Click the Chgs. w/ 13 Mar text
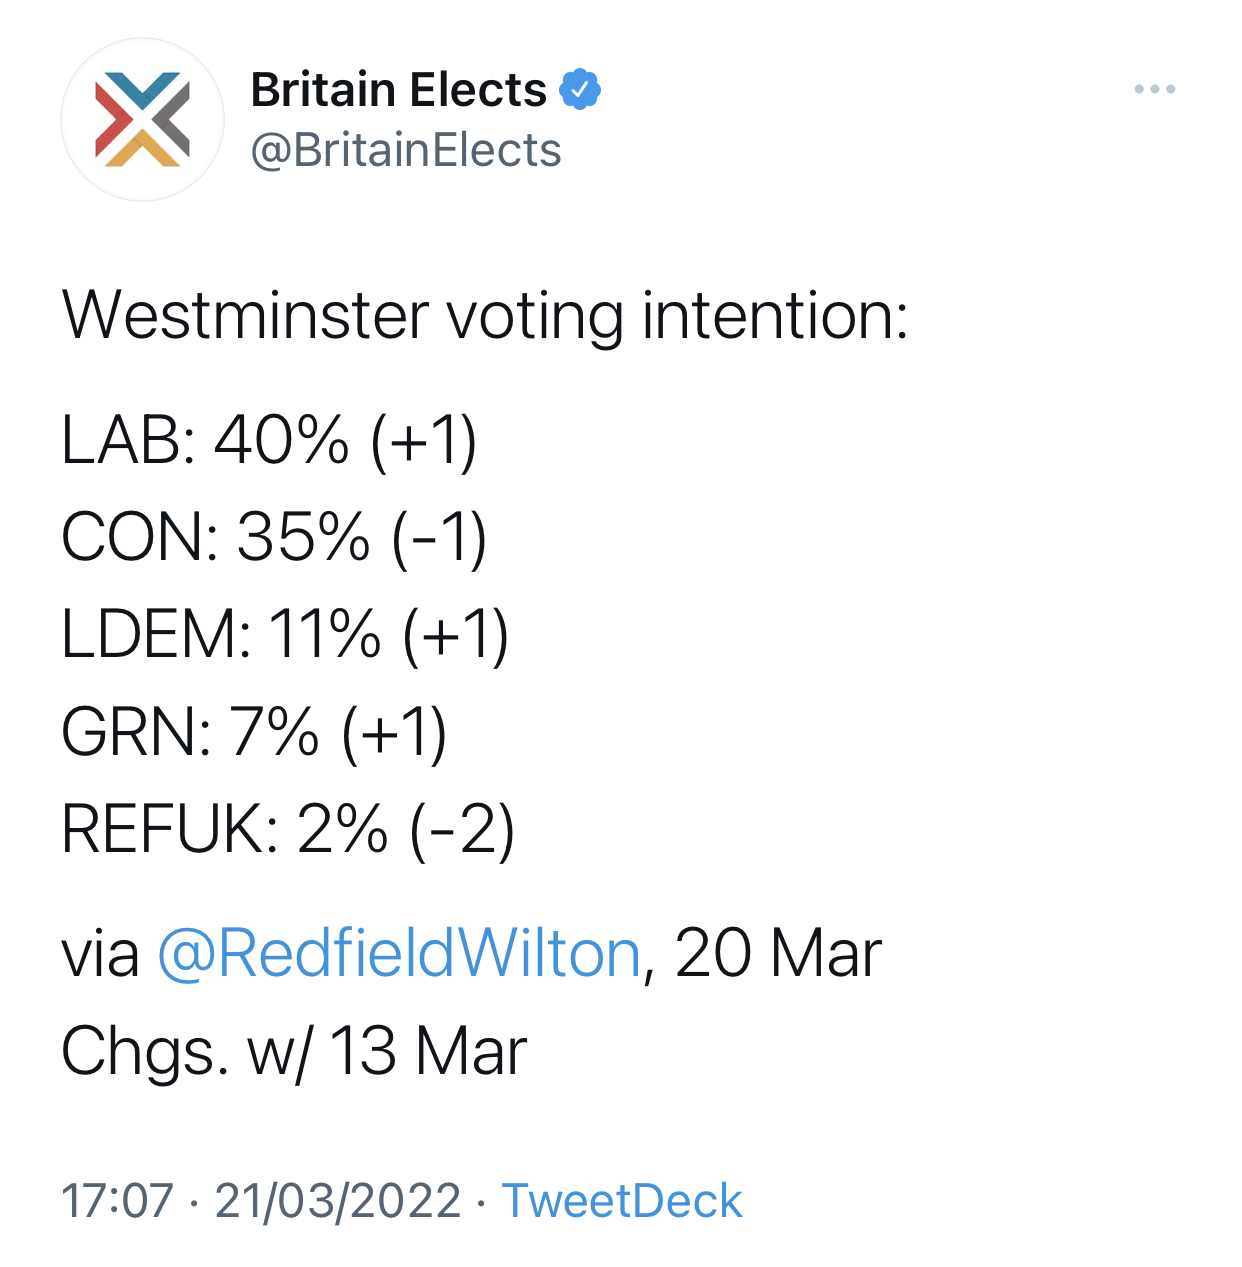This screenshot has width=1242, height=1267. (x=293, y=1051)
